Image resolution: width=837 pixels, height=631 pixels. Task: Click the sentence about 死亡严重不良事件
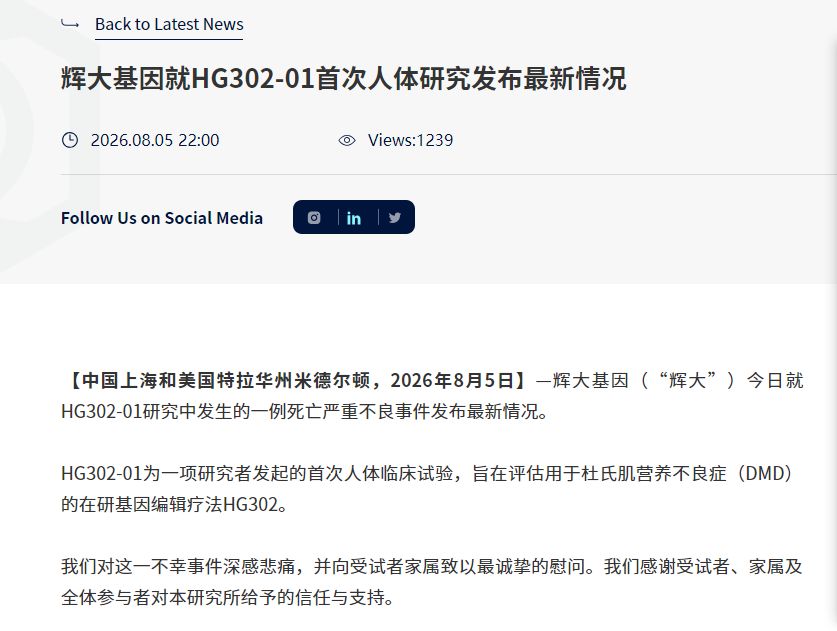pos(305,412)
